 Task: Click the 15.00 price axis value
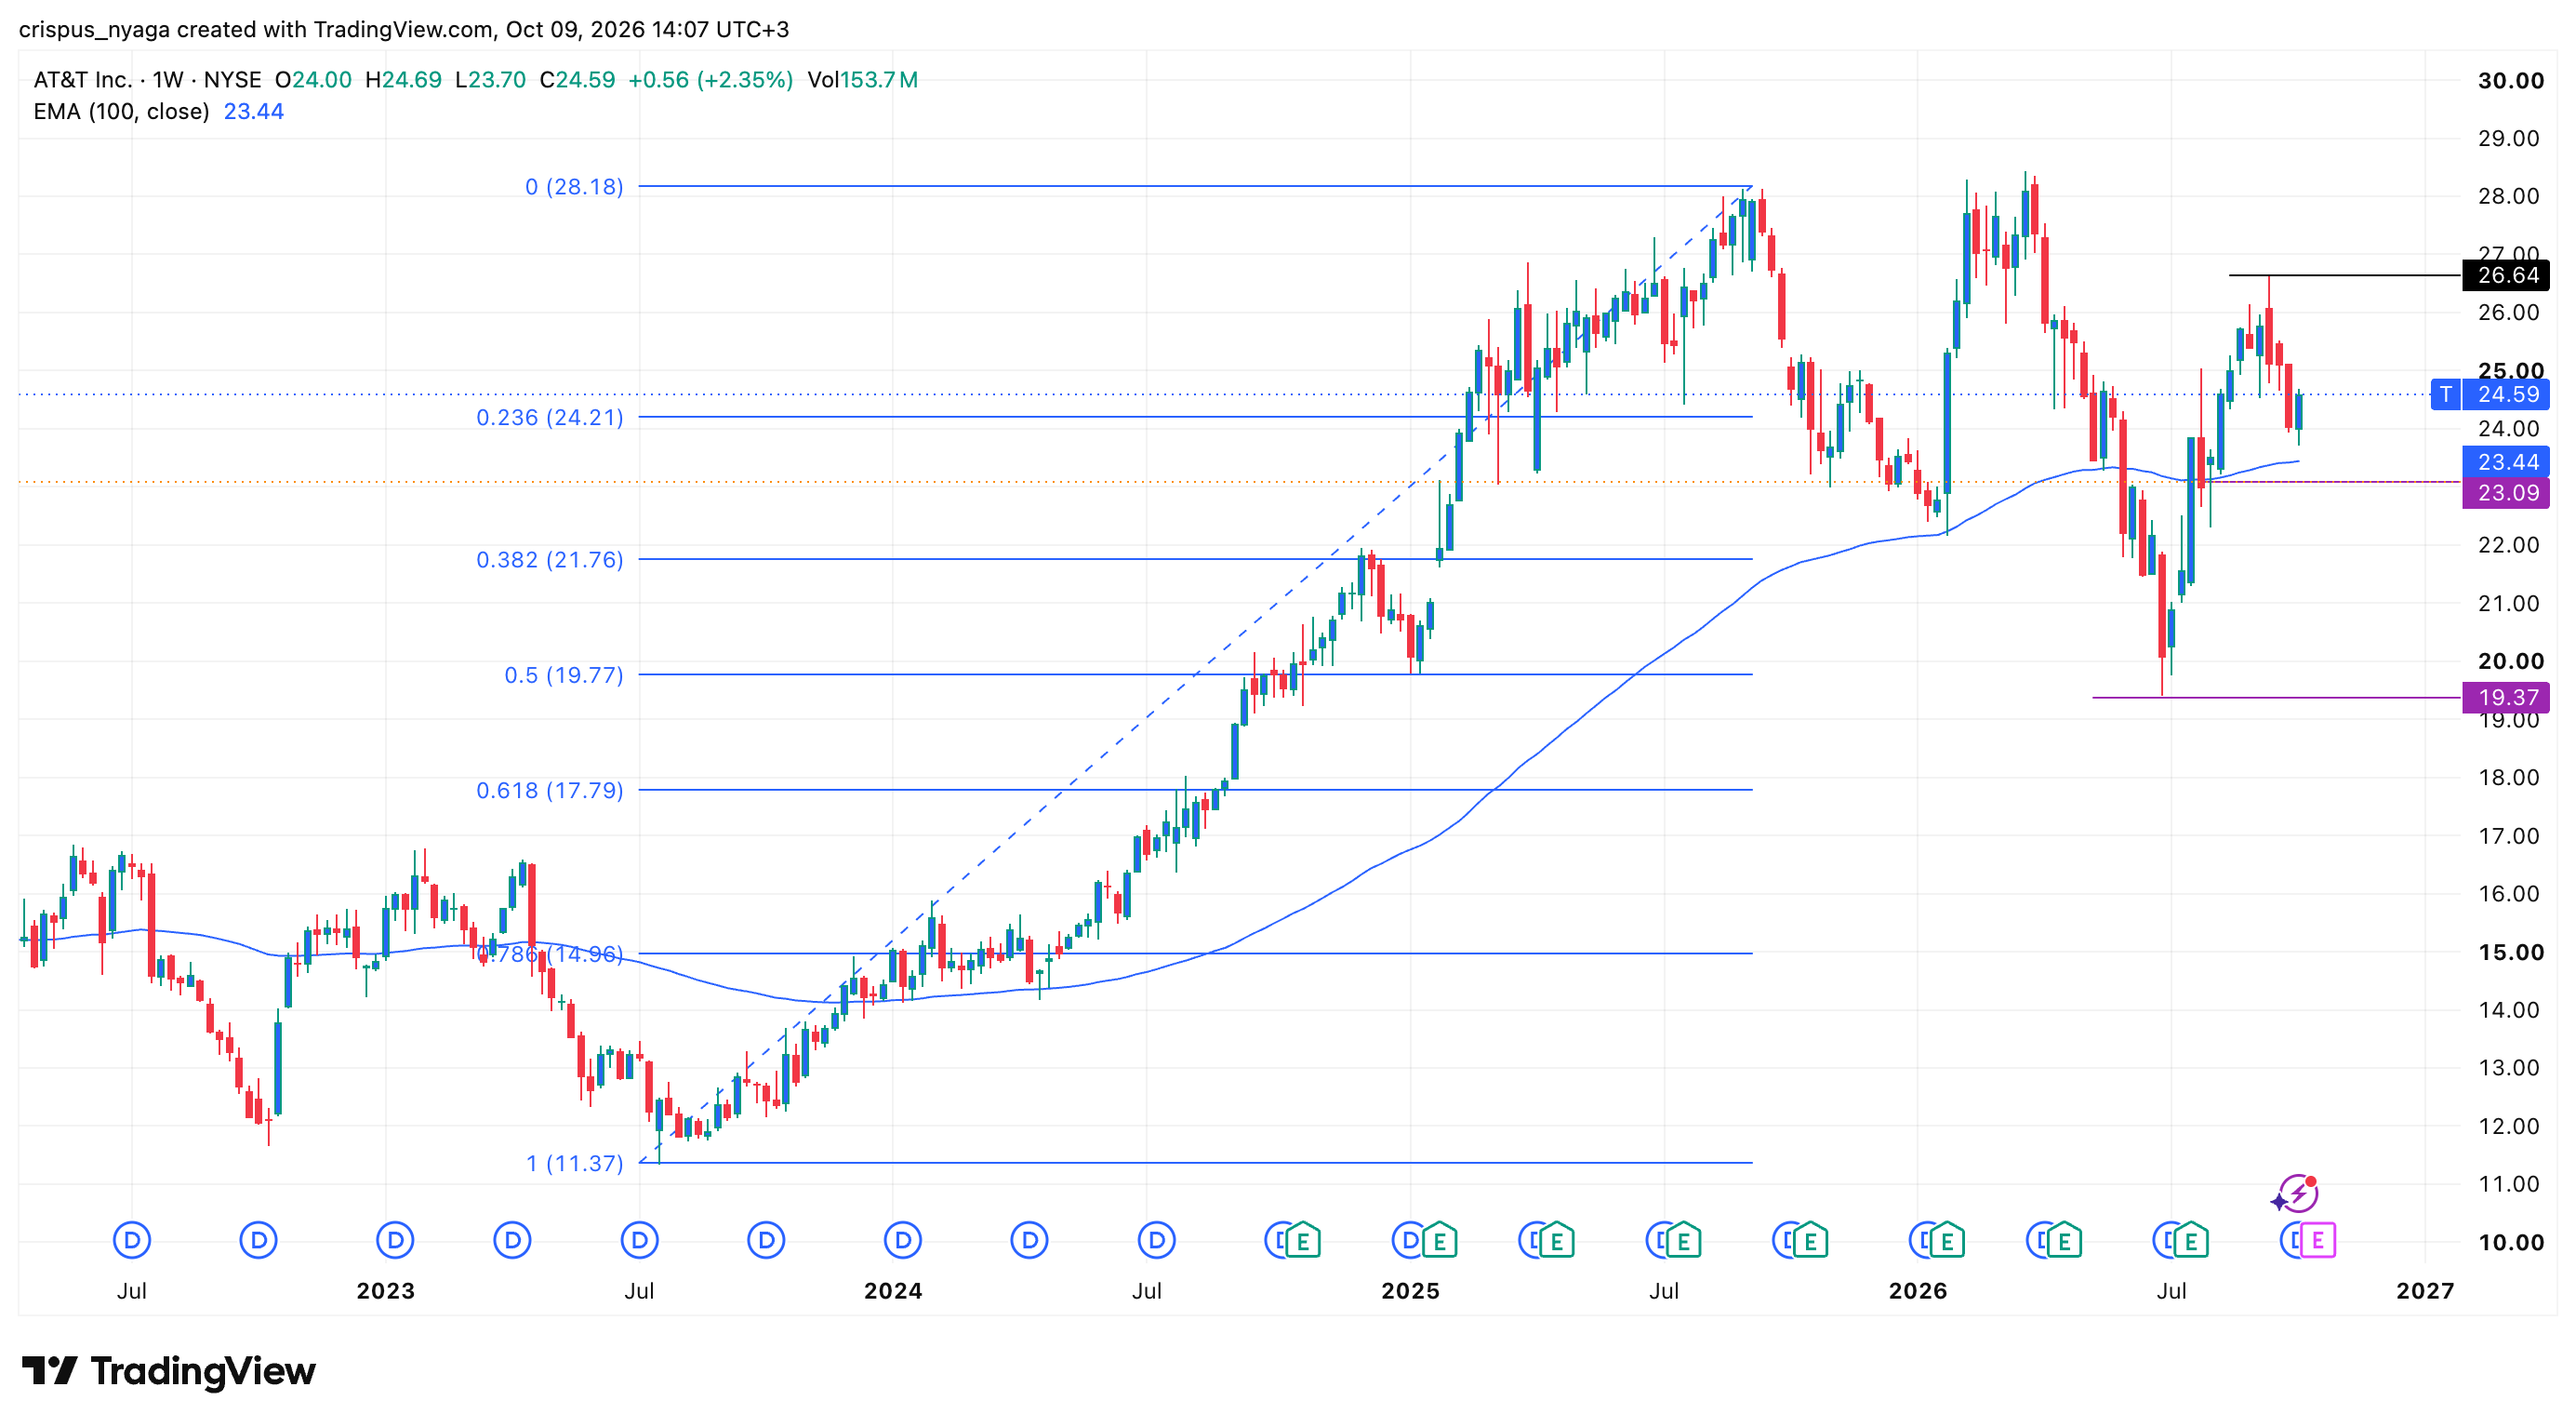pos(2510,953)
